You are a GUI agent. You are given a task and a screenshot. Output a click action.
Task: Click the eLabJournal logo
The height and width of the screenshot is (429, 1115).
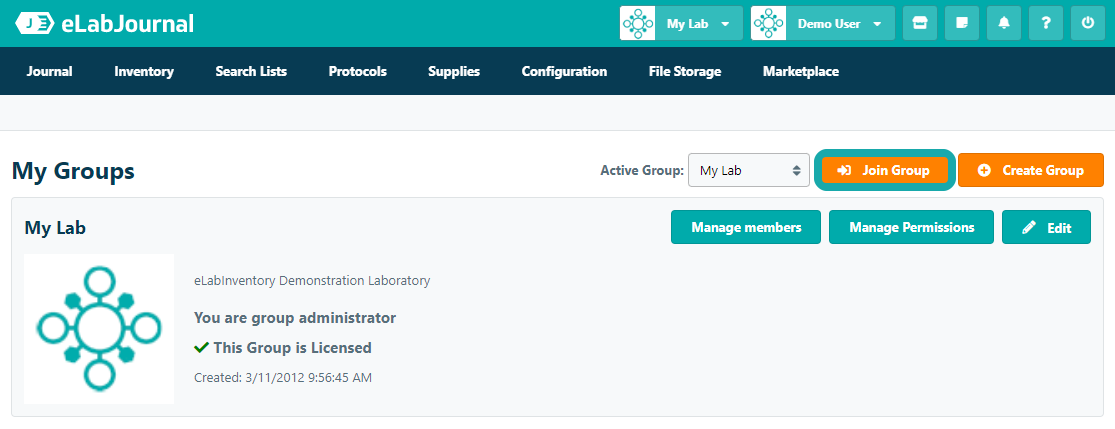pyautogui.click(x=105, y=24)
